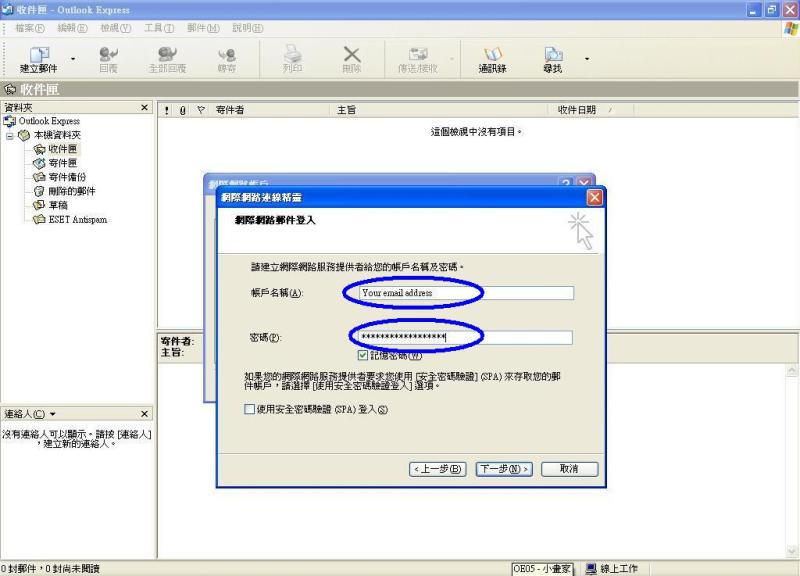Click the 取消 (Cancel) button
This screenshot has height=576, width=800.
(568, 468)
